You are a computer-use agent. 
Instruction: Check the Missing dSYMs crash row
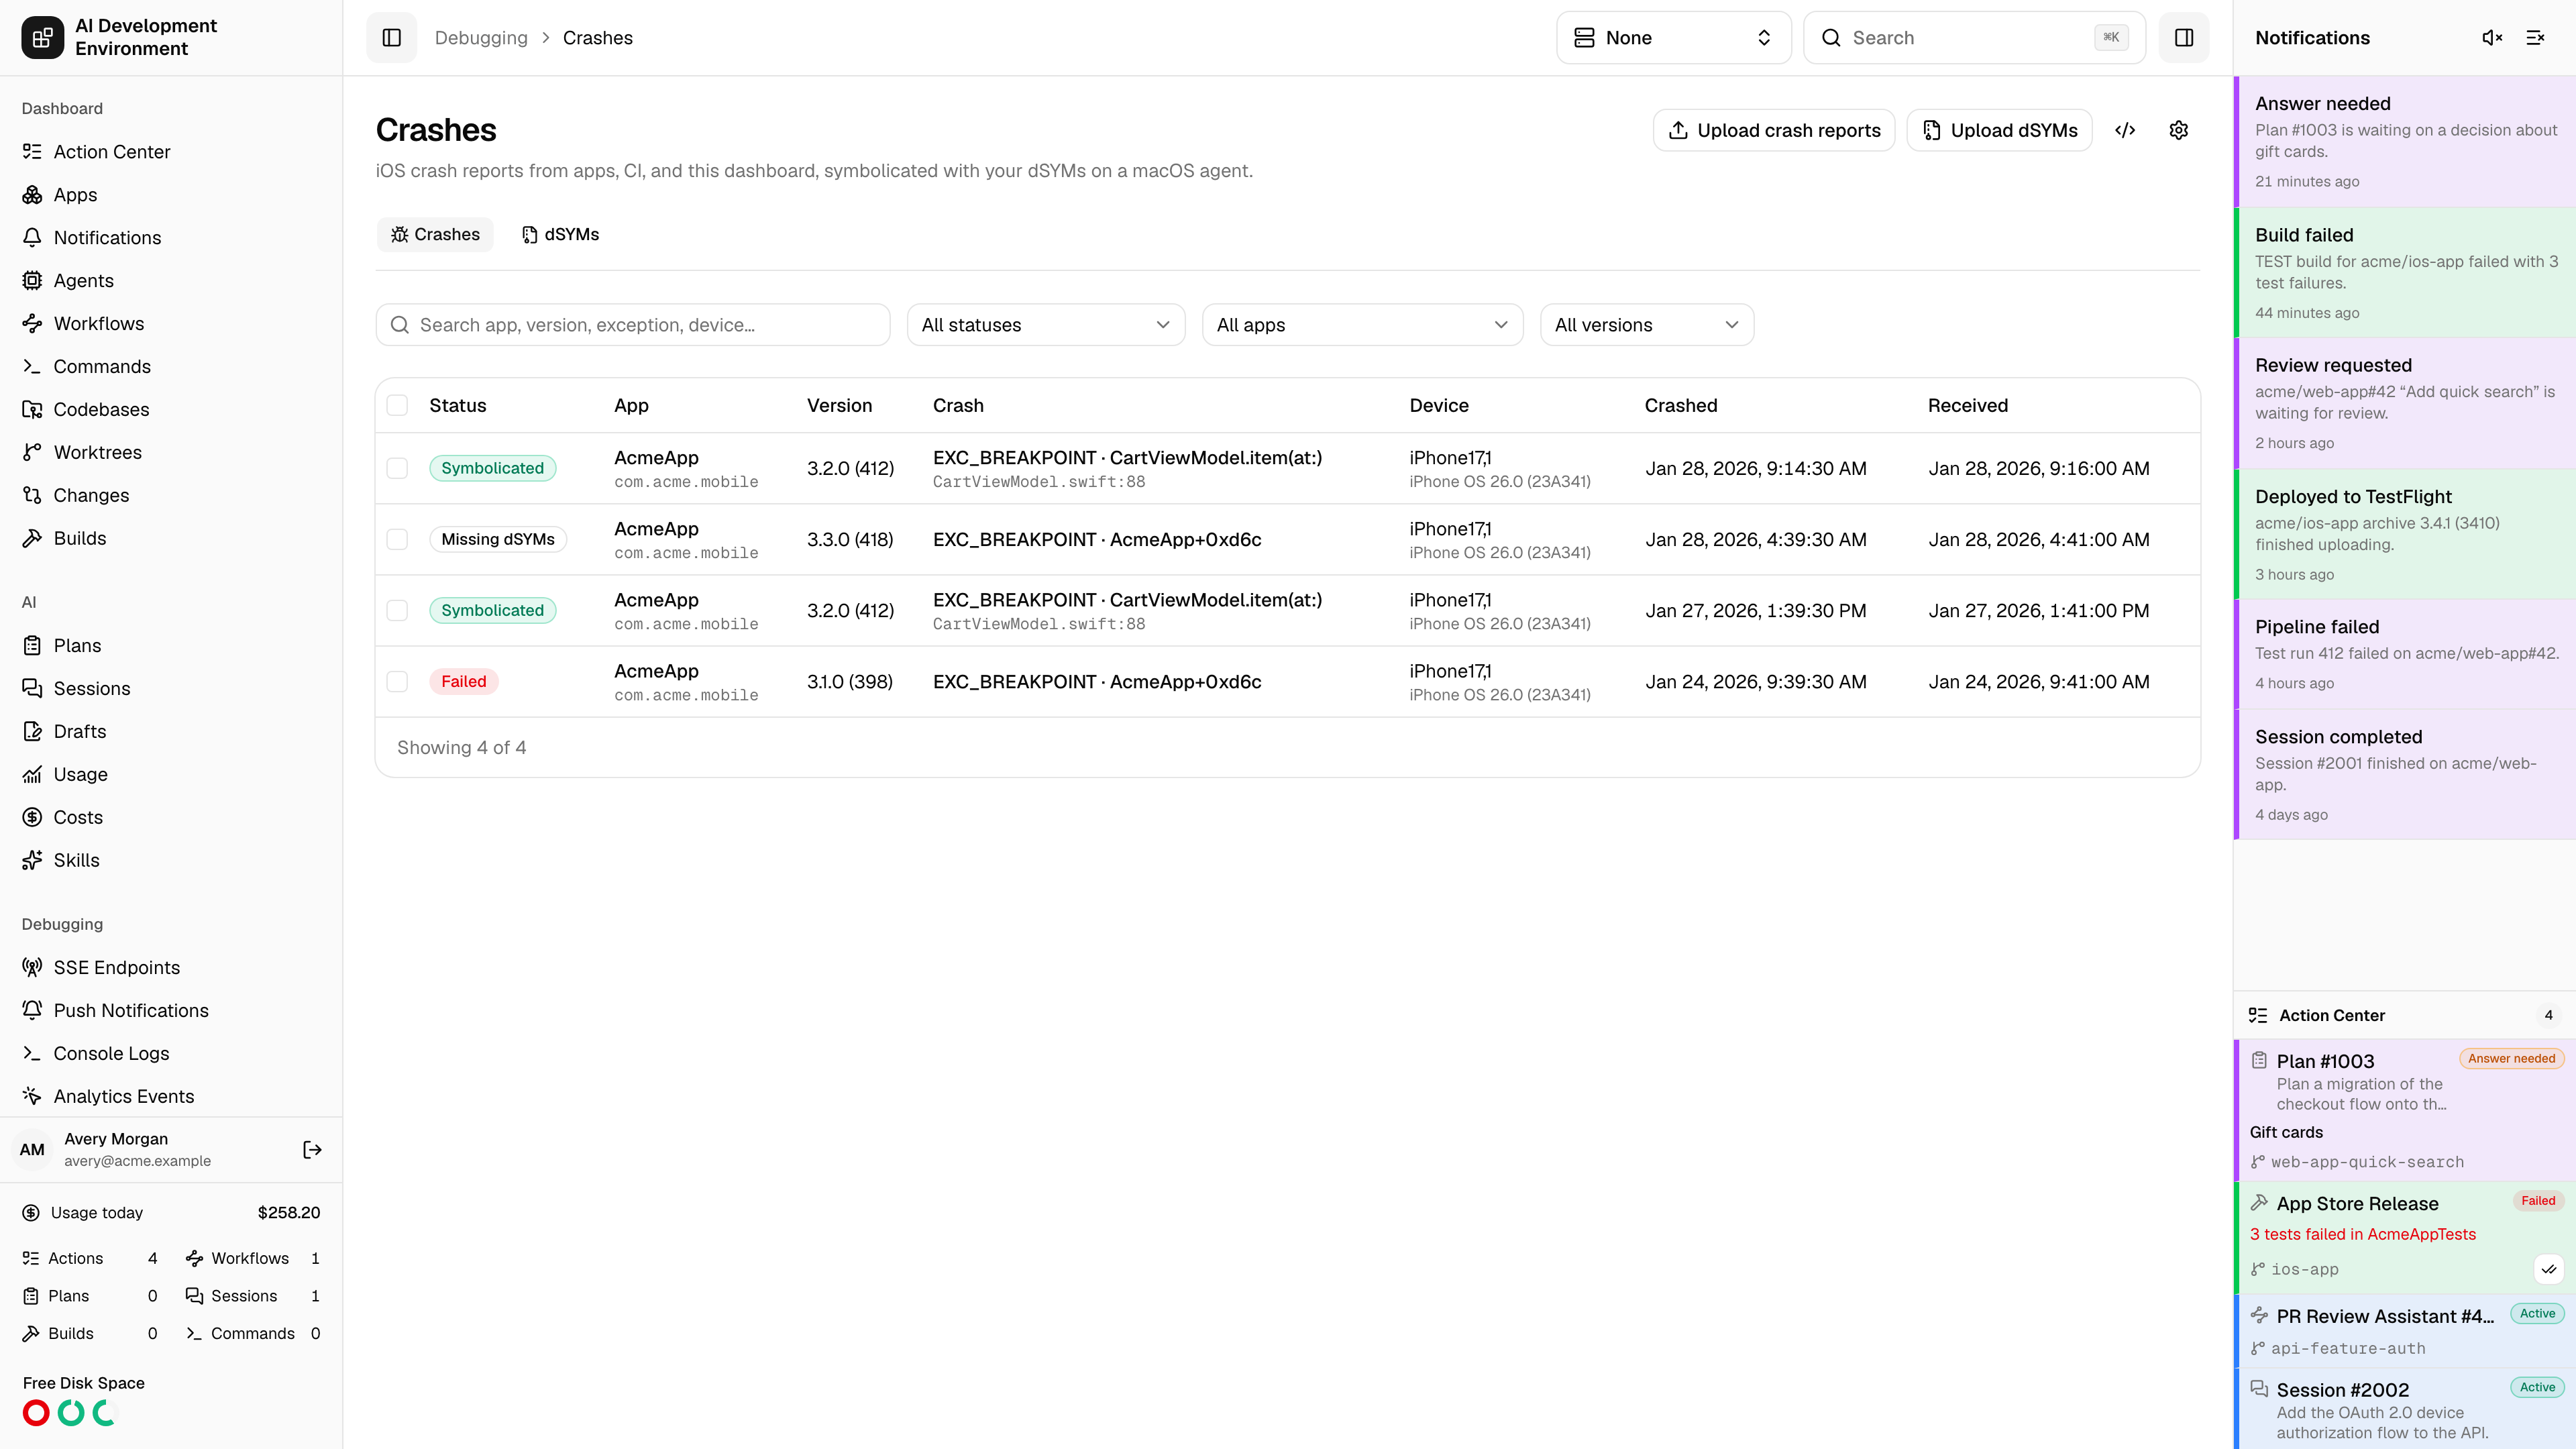397,539
